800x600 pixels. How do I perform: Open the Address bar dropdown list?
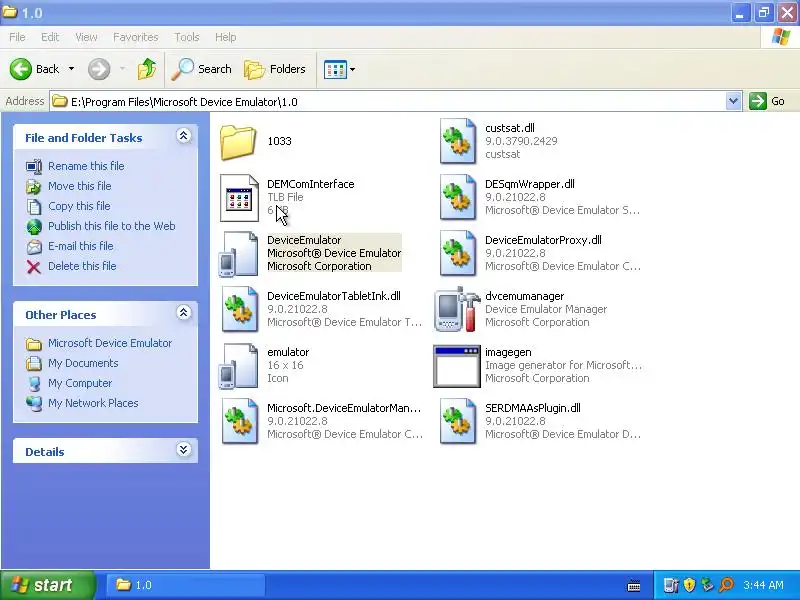coord(733,101)
